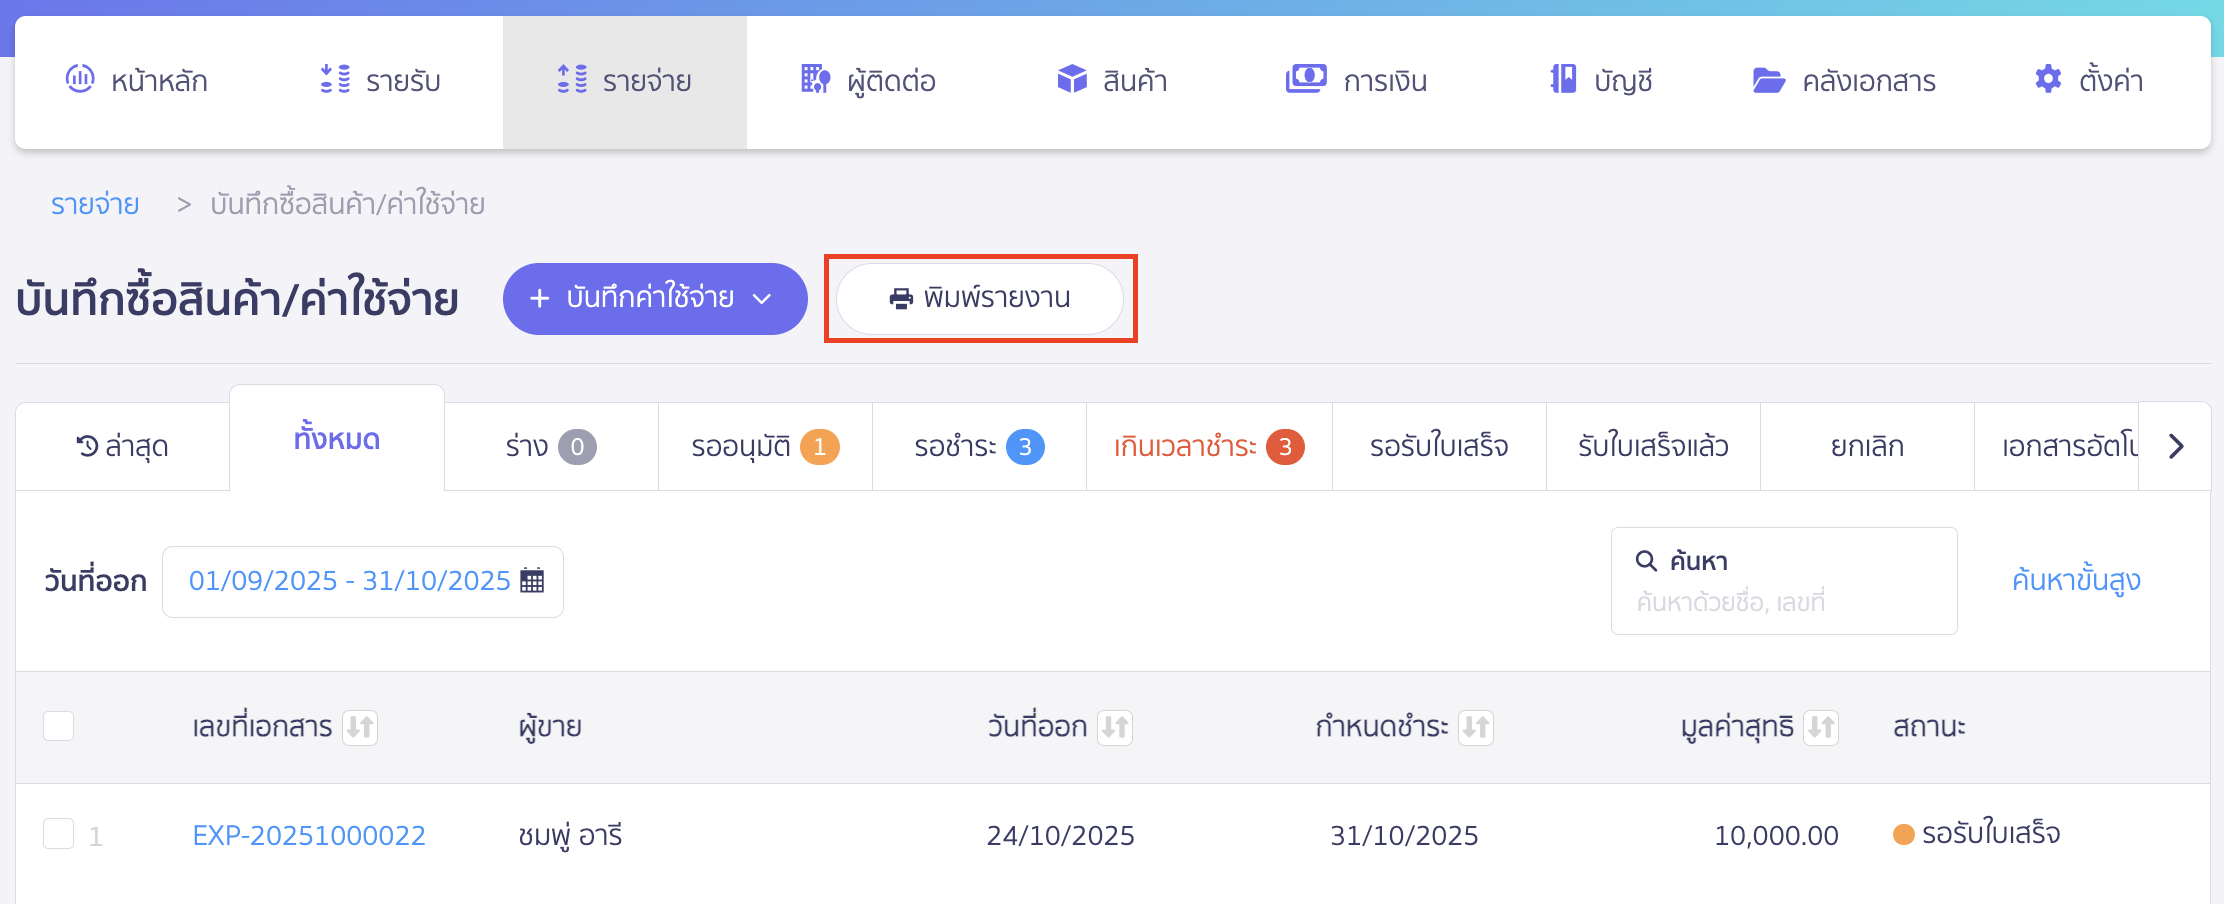
Task: Click the printer icon inside พิมพ์รายงาน
Action: (899, 297)
